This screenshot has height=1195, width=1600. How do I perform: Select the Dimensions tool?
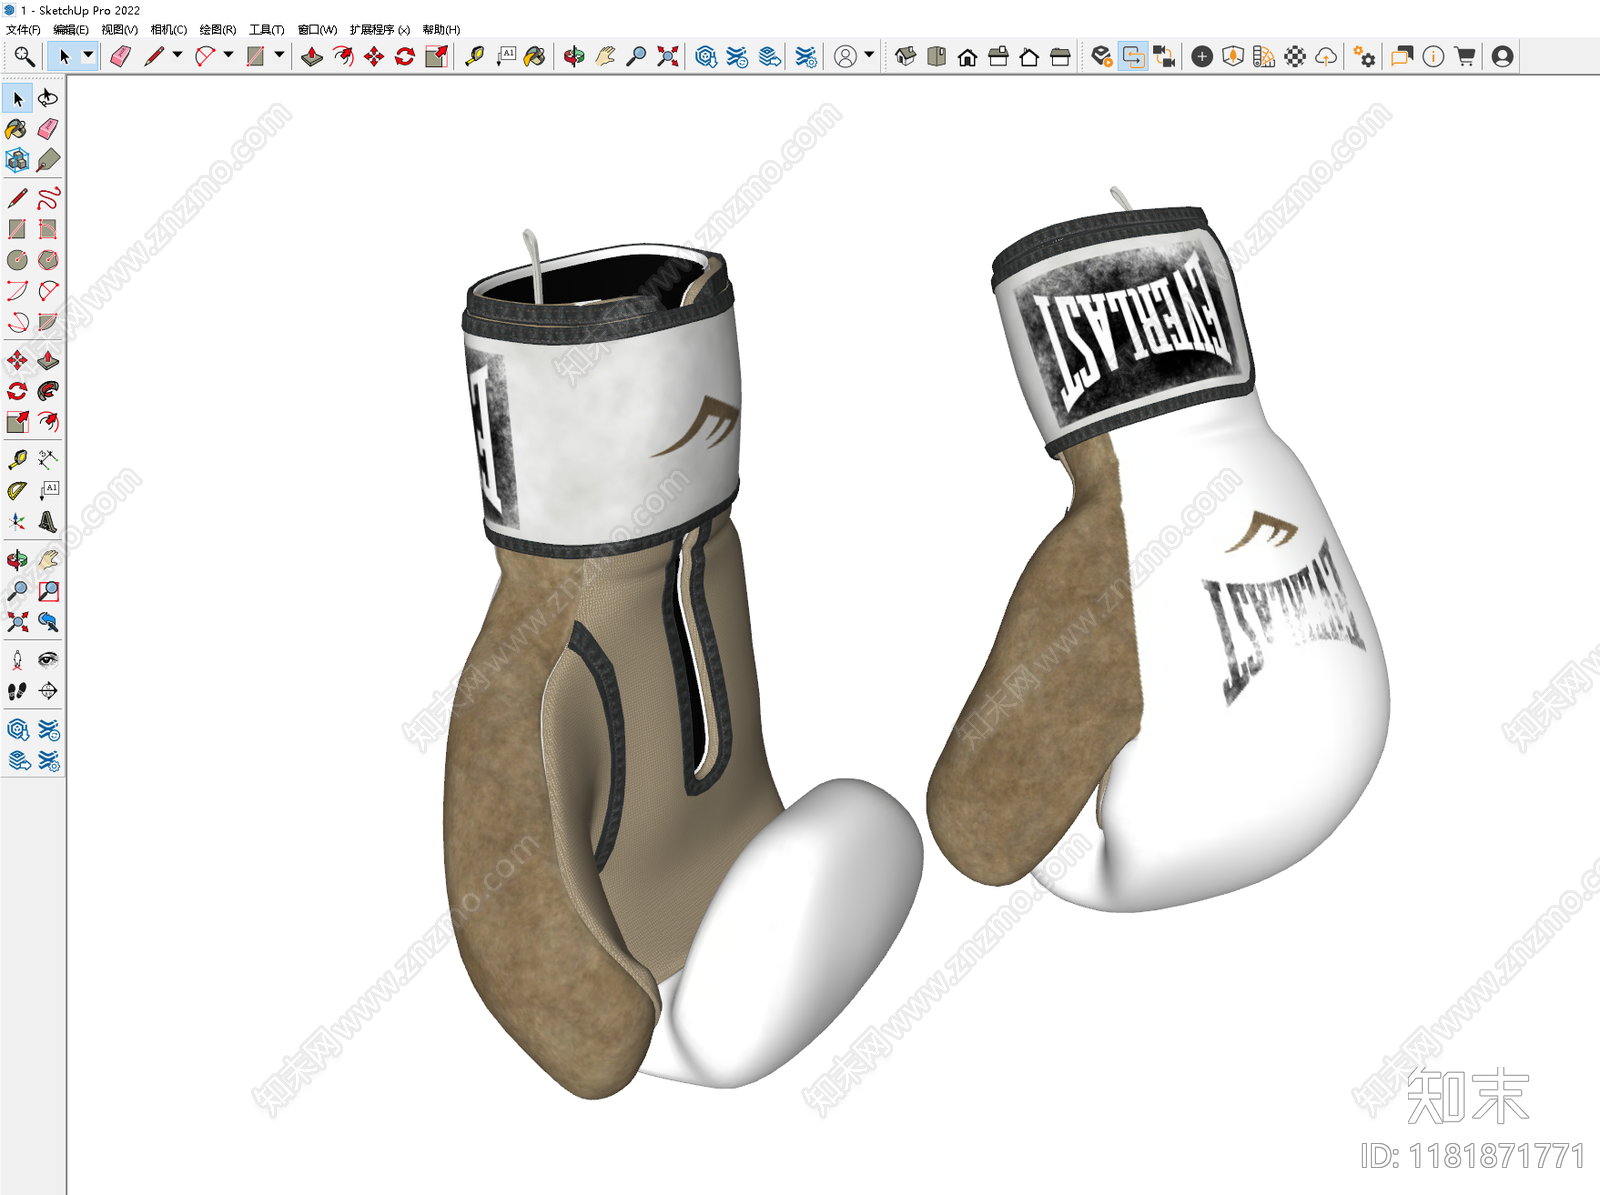tap(48, 460)
